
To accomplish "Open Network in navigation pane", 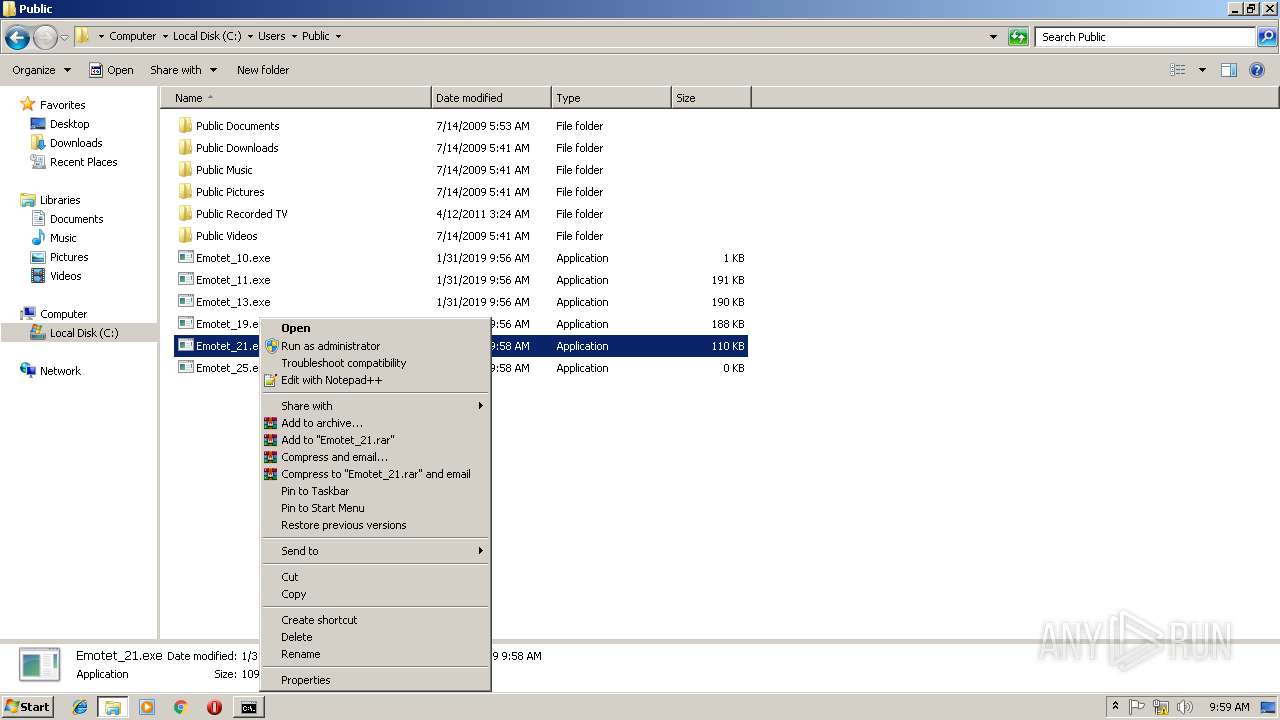I will point(60,371).
